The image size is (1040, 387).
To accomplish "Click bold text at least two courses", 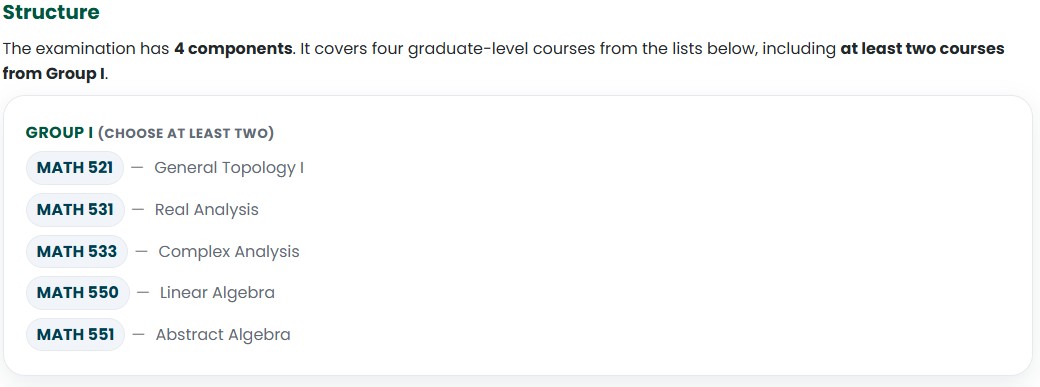I will (922, 49).
